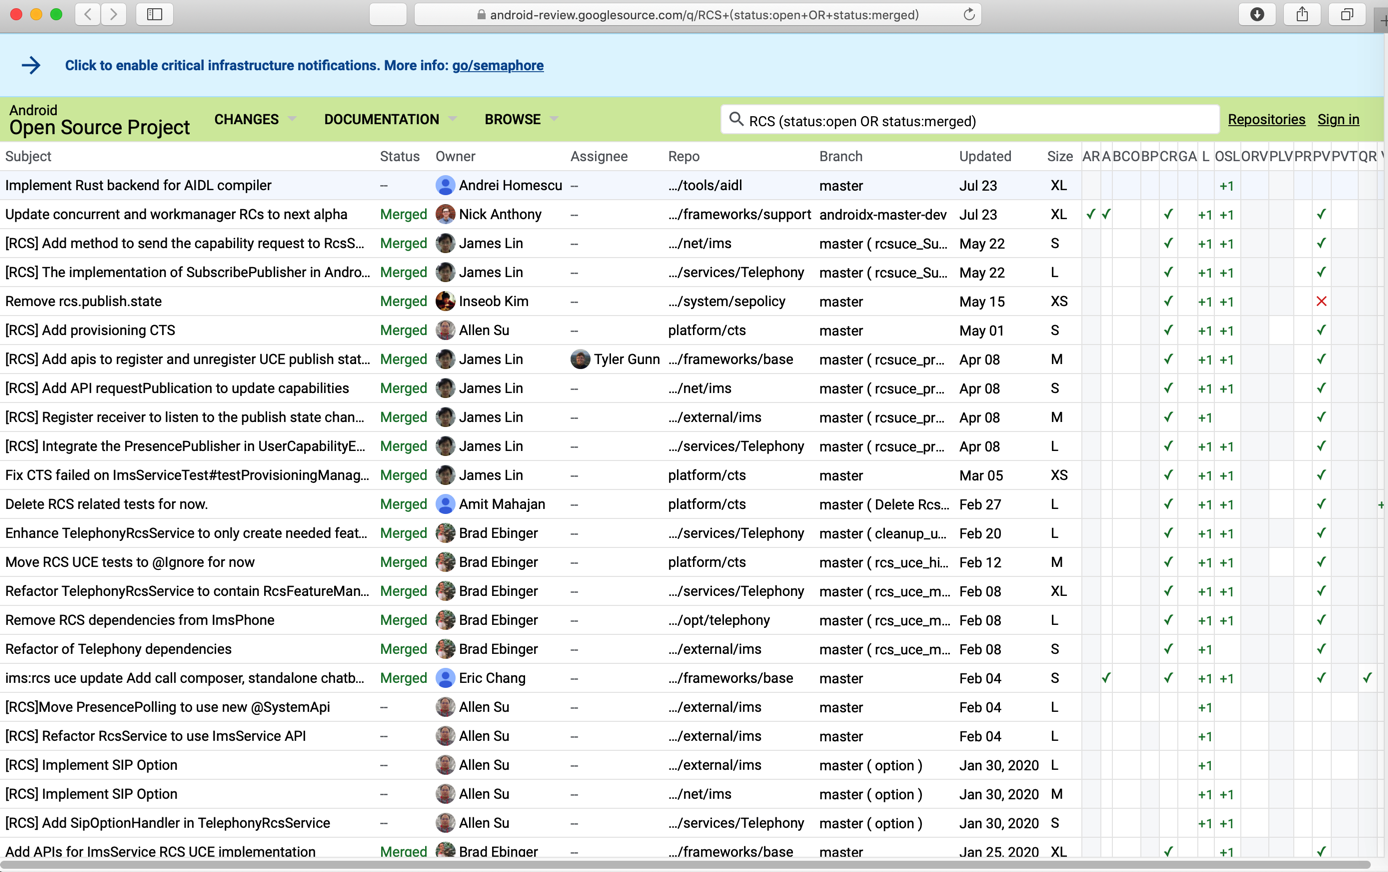Open '[RCS] Add SipOptionHandler in TelephonyRcsService'
Image resolution: width=1388 pixels, height=872 pixels.
(167, 823)
